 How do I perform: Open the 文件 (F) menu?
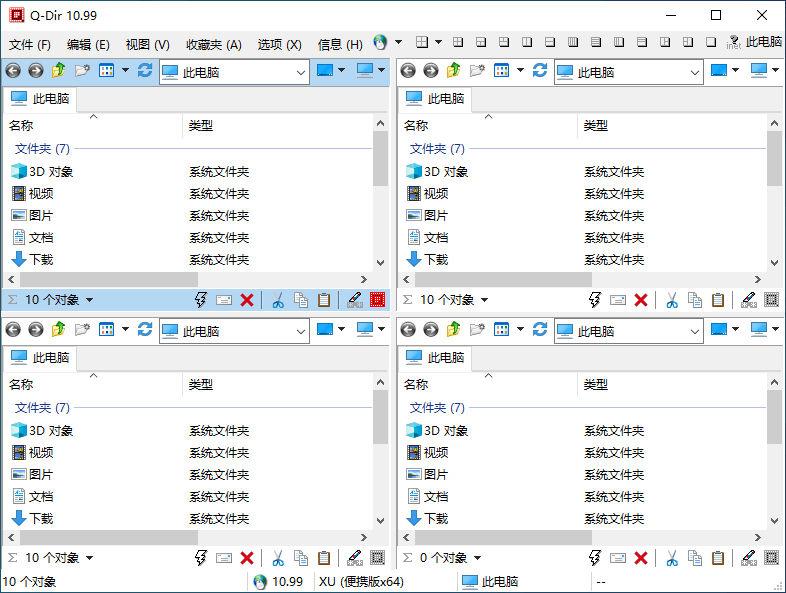[30, 45]
